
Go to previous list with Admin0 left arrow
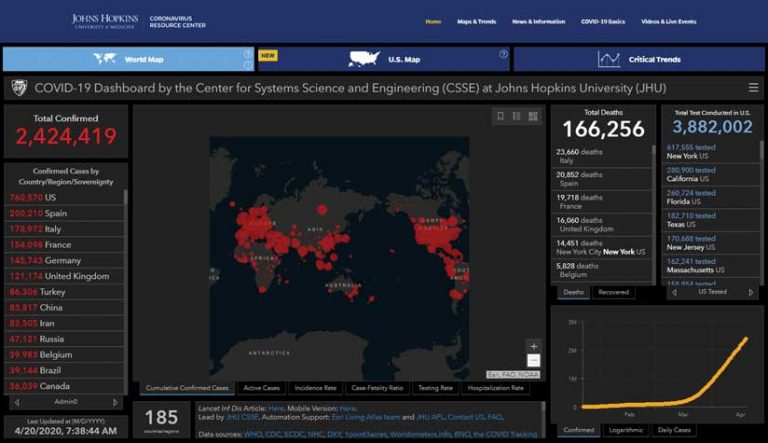[x=17, y=402]
